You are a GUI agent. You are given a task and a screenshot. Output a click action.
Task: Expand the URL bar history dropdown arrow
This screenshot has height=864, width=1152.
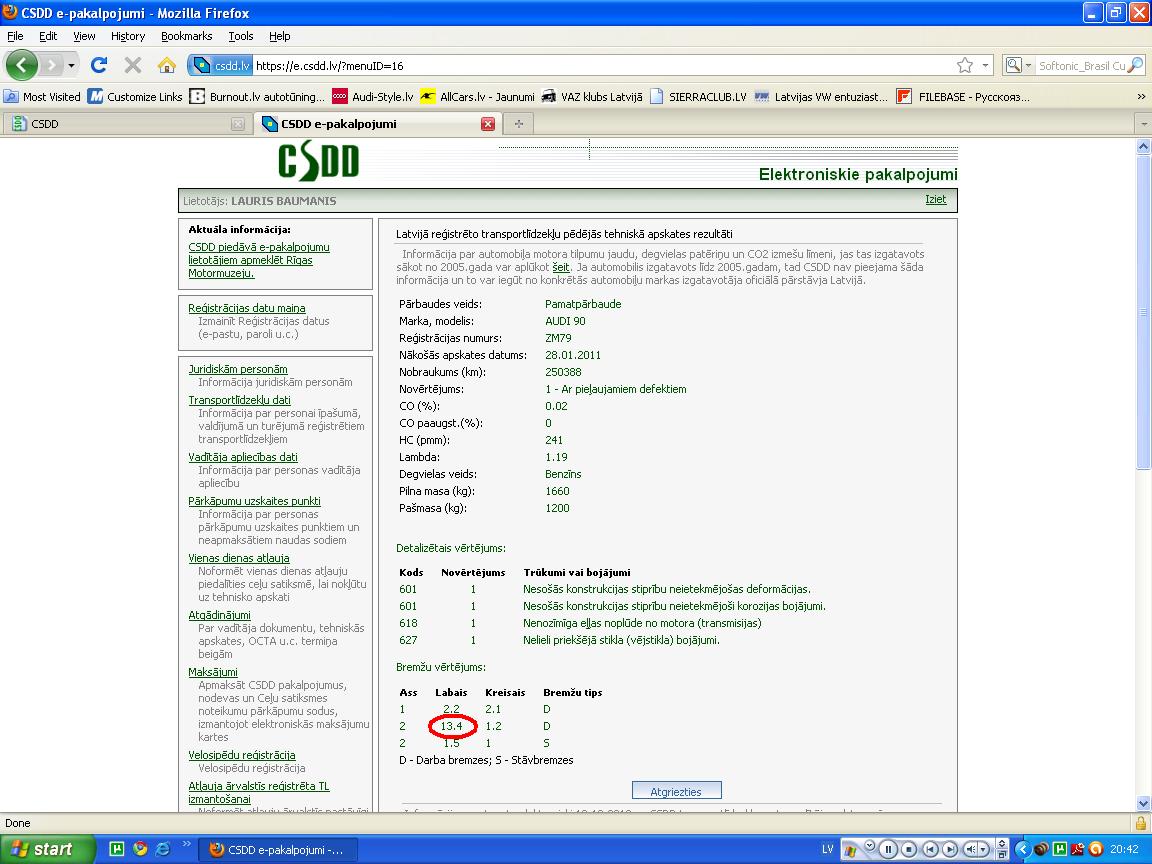pos(985,65)
